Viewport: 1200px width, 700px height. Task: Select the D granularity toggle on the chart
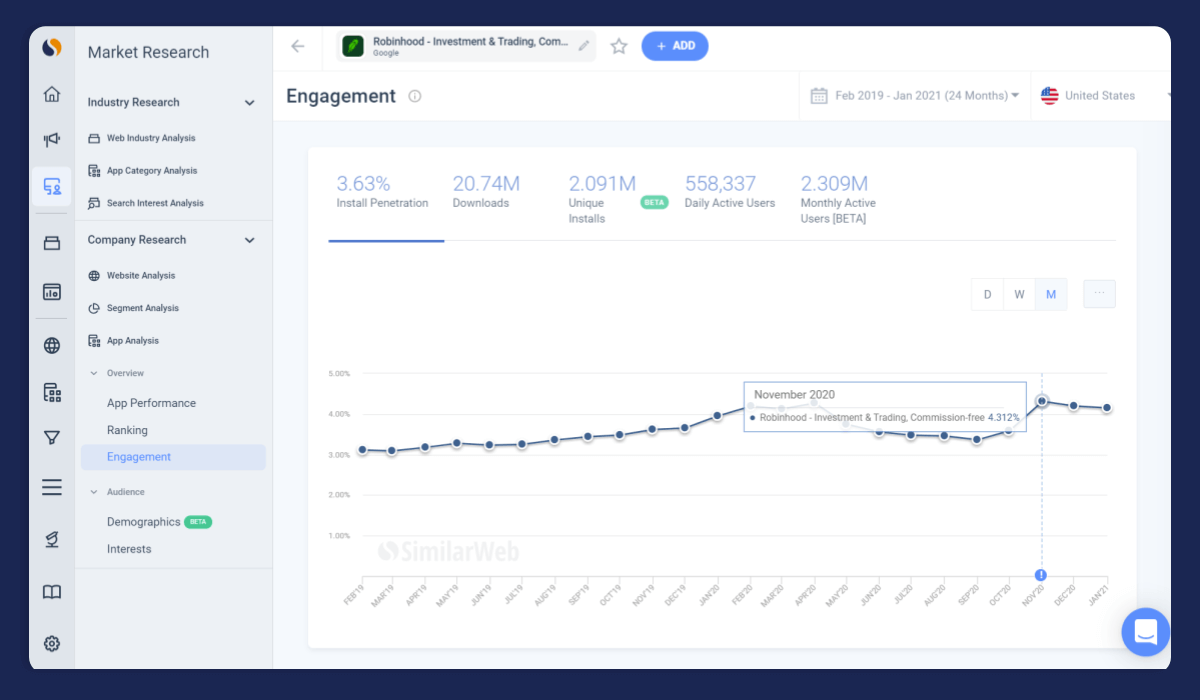[x=987, y=294]
